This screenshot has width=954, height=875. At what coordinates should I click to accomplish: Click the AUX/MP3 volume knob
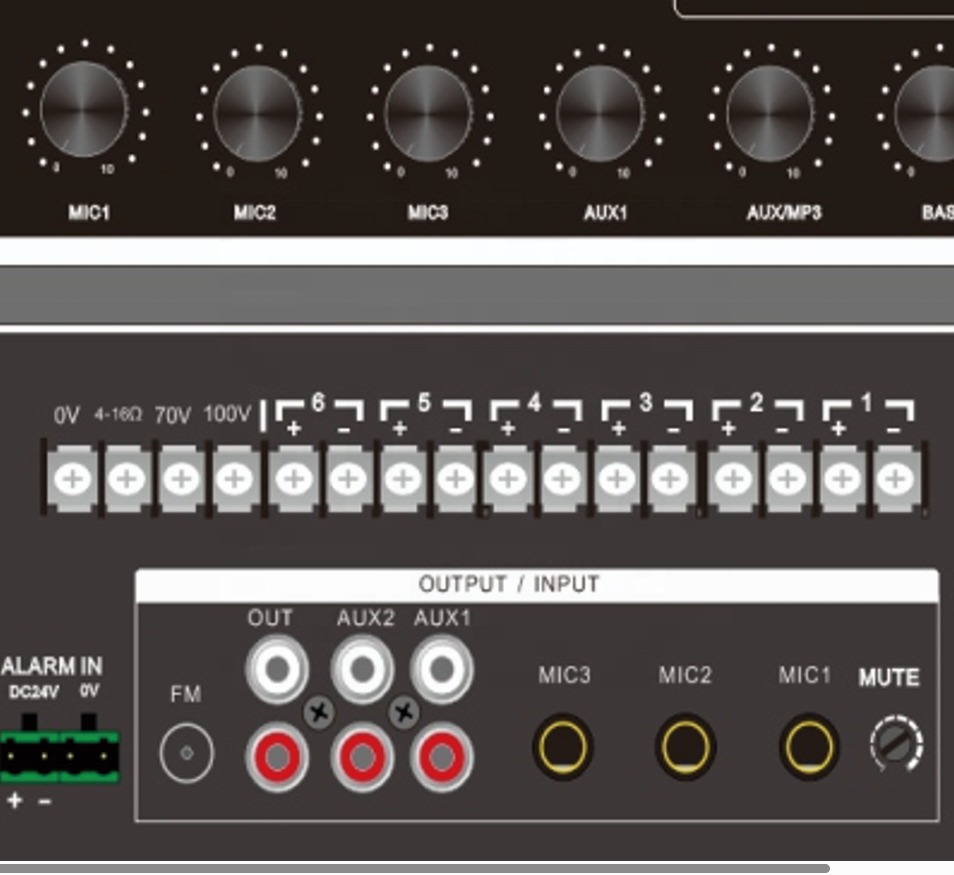770,111
